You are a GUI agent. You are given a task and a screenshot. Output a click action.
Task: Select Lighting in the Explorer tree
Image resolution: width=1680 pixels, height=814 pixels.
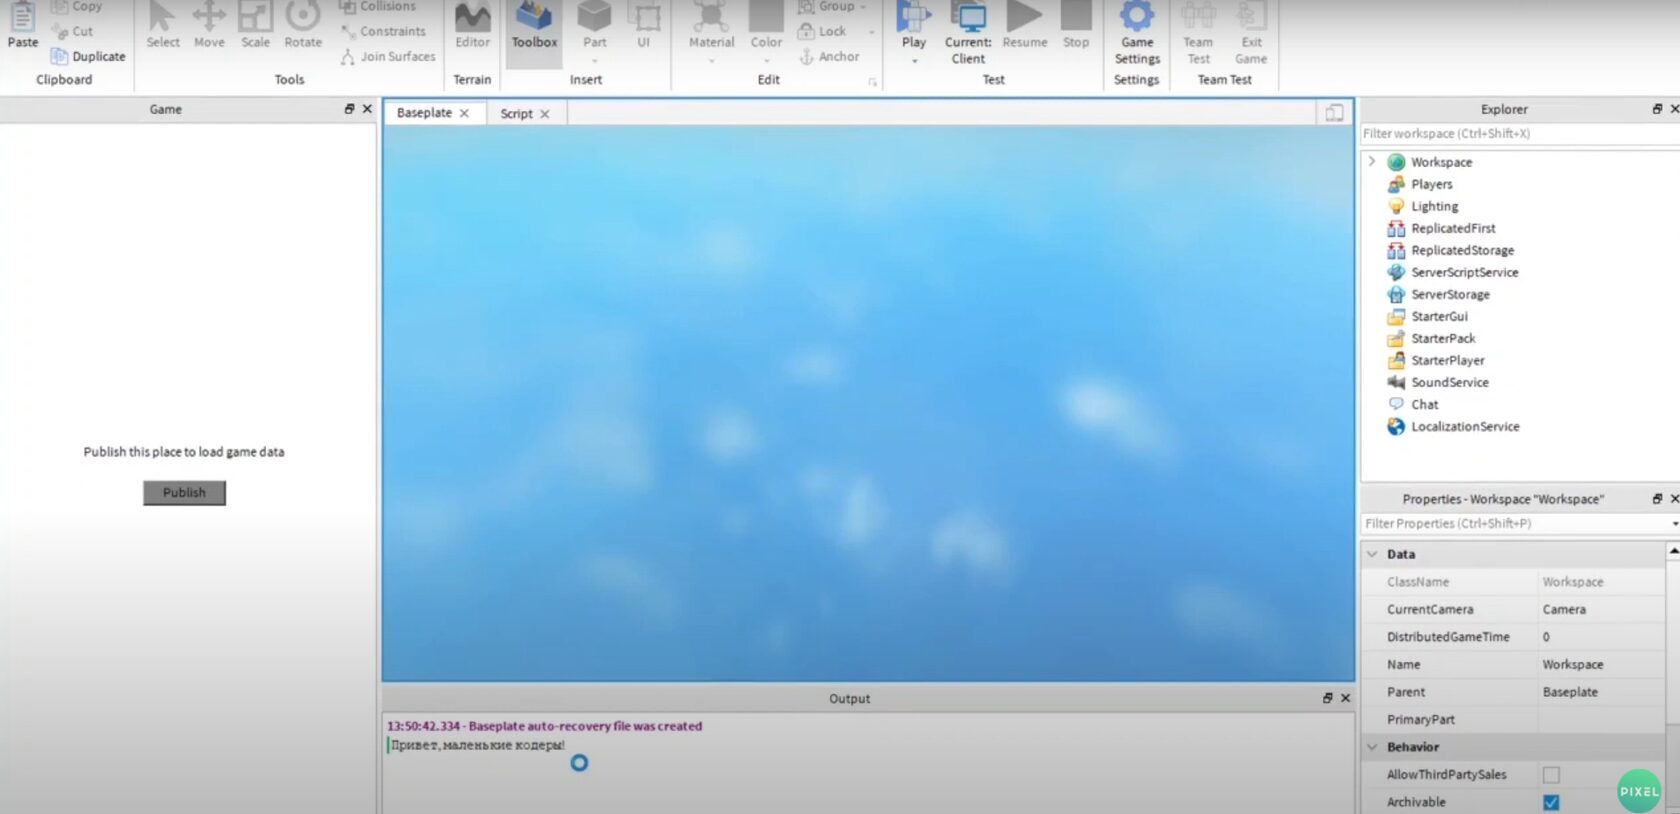click(x=1434, y=206)
